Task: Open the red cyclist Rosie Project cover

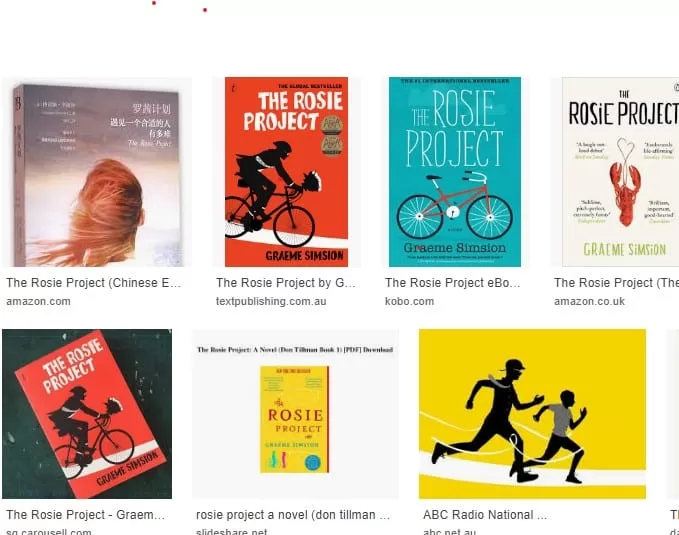Action: pos(286,172)
